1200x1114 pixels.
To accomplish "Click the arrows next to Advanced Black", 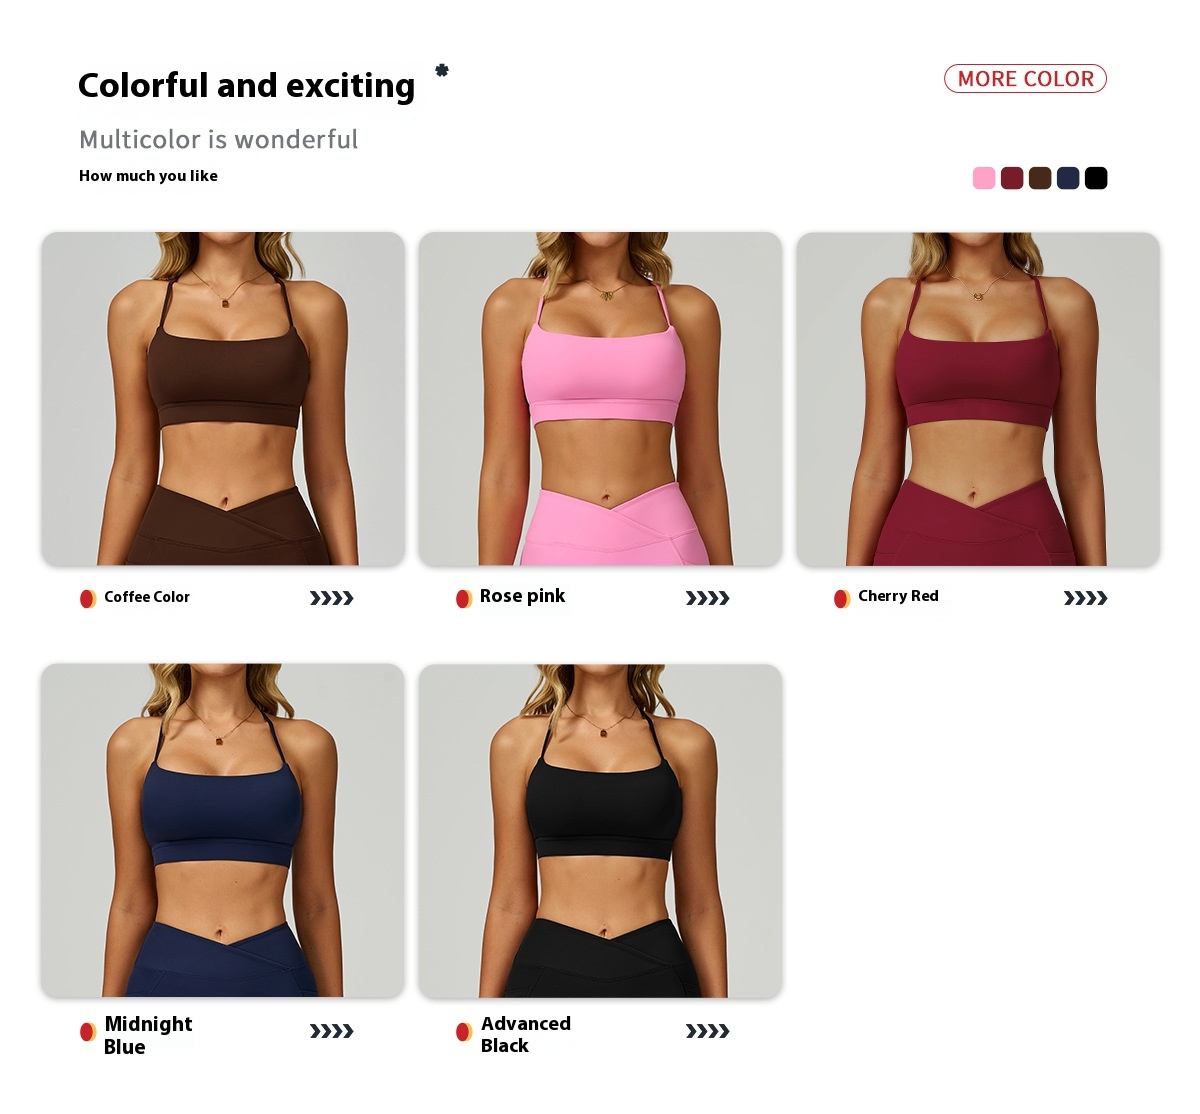I will (x=708, y=1031).
